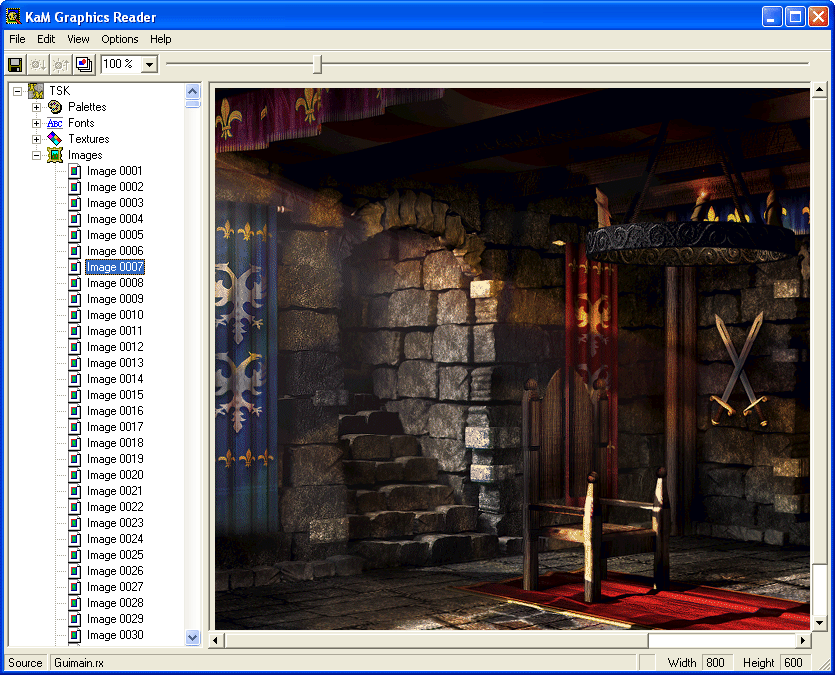This screenshot has height=675, width=835.
Task: Collapse the Images tree node
Action: point(37,155)
